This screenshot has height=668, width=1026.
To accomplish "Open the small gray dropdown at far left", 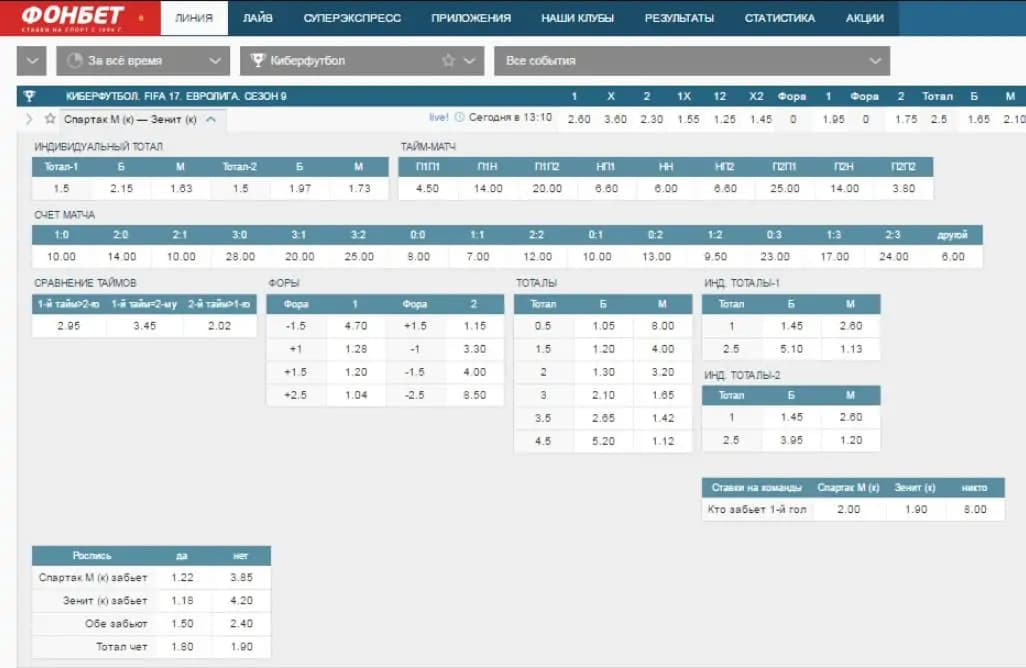I will pyautogui.click(x=31, y=61).
